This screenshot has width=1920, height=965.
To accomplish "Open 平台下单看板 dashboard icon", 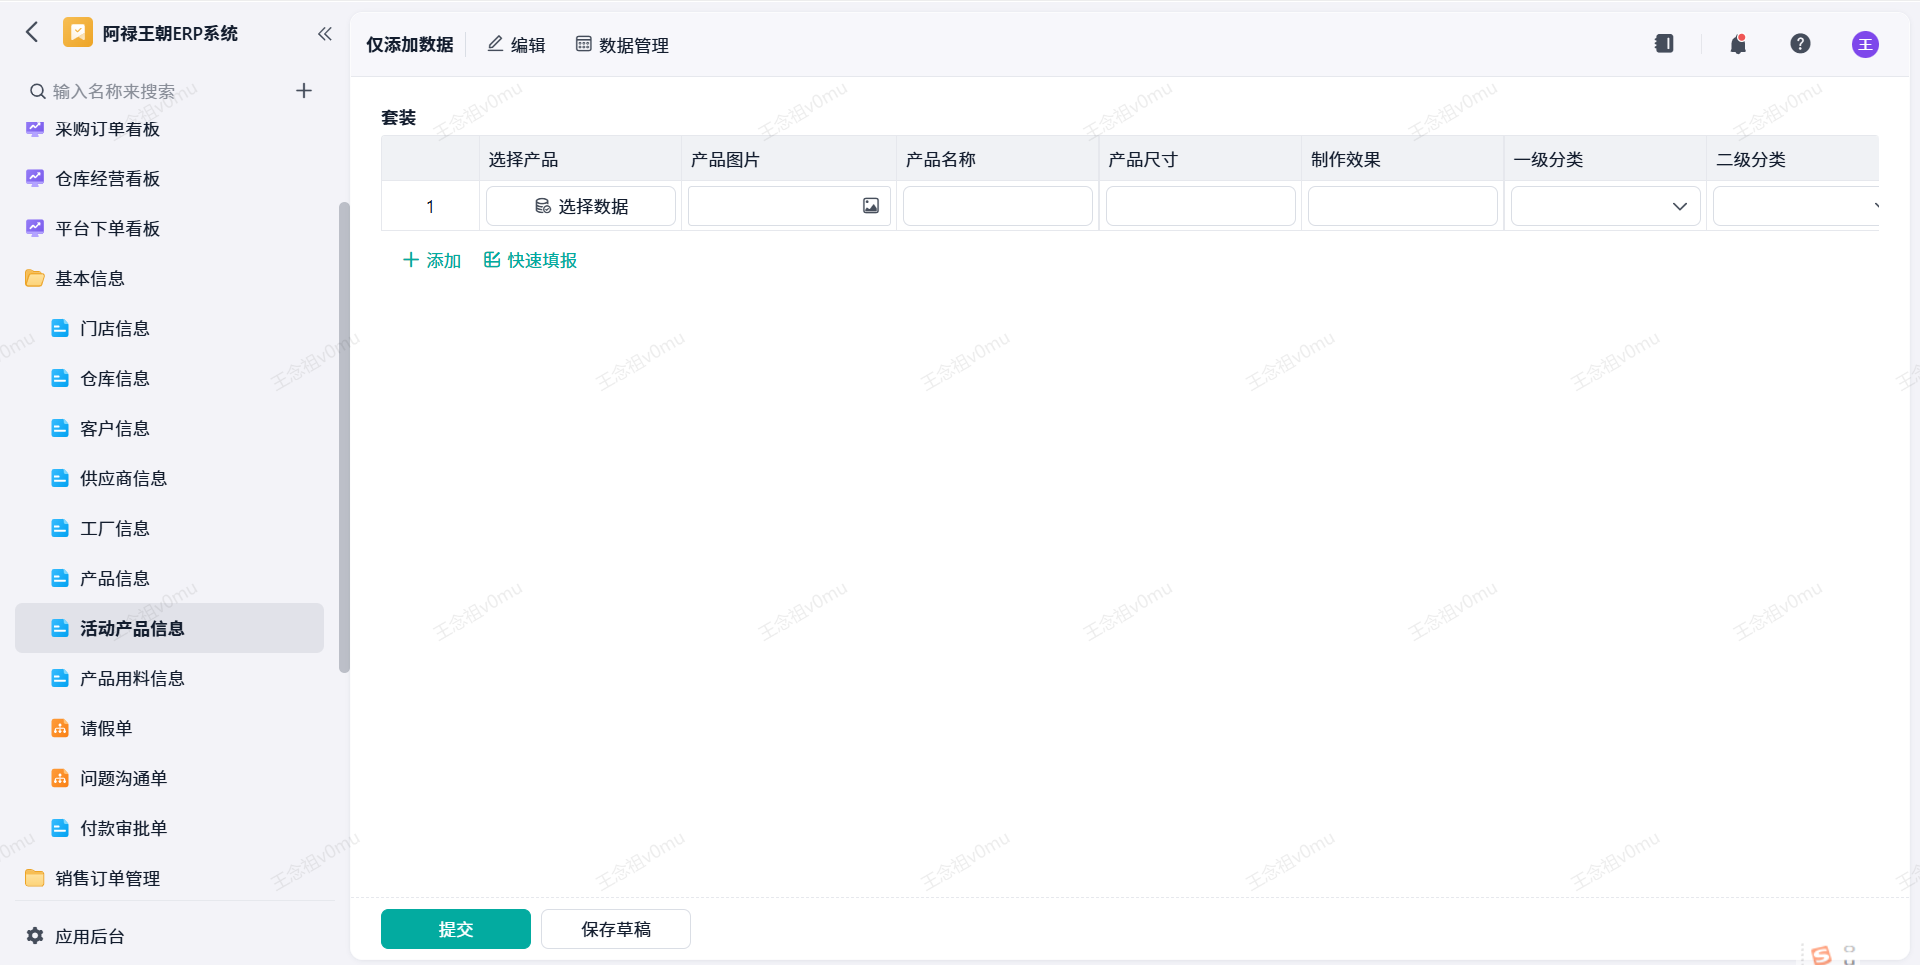I will click(35, 229).
